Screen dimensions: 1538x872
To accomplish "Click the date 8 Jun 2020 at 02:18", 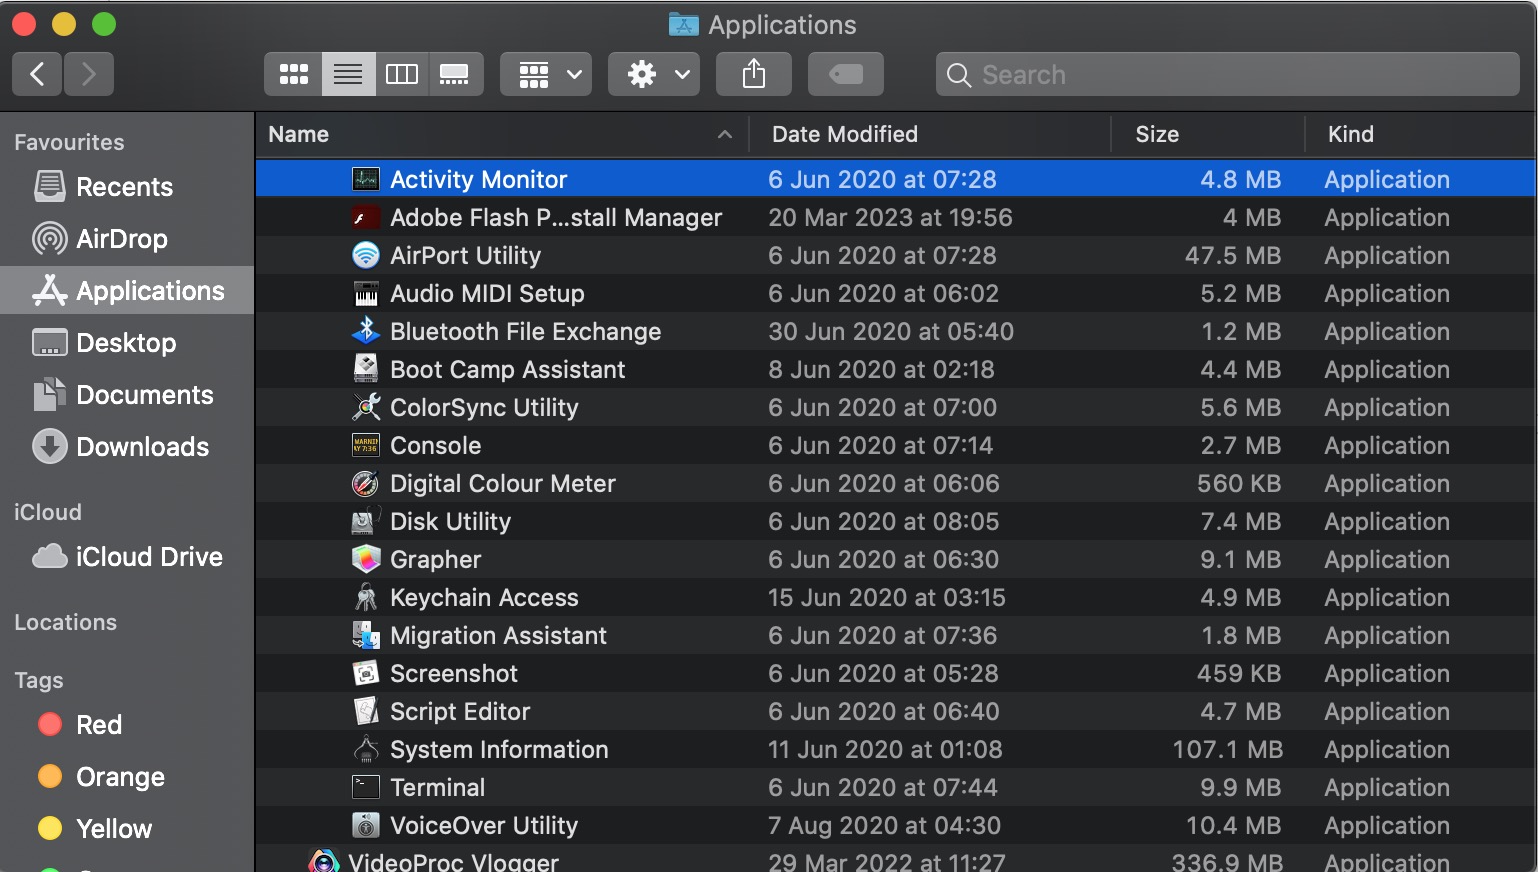I will click(x=881, y=369).
